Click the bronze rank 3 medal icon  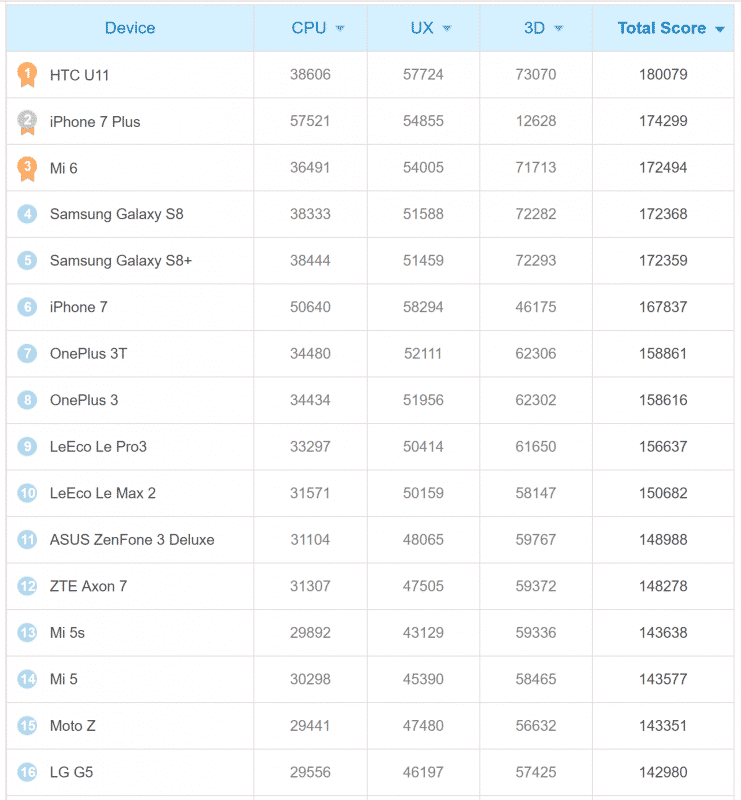tap(27, 168)
